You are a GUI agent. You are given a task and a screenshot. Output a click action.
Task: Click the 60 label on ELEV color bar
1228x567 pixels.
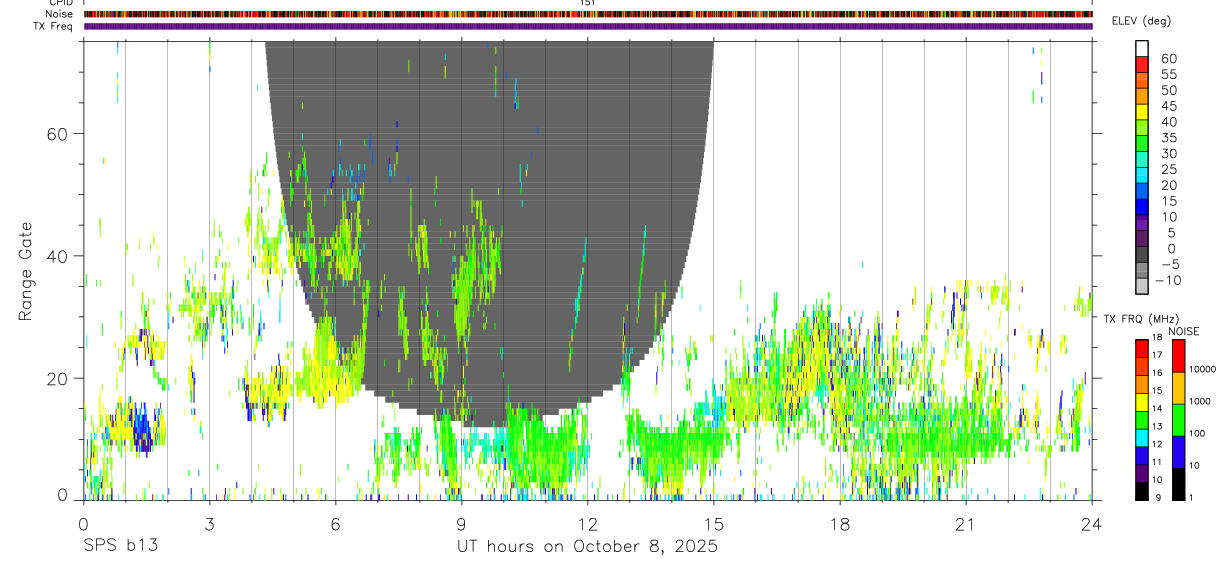pyautogui.click(x=1168, y=58)
